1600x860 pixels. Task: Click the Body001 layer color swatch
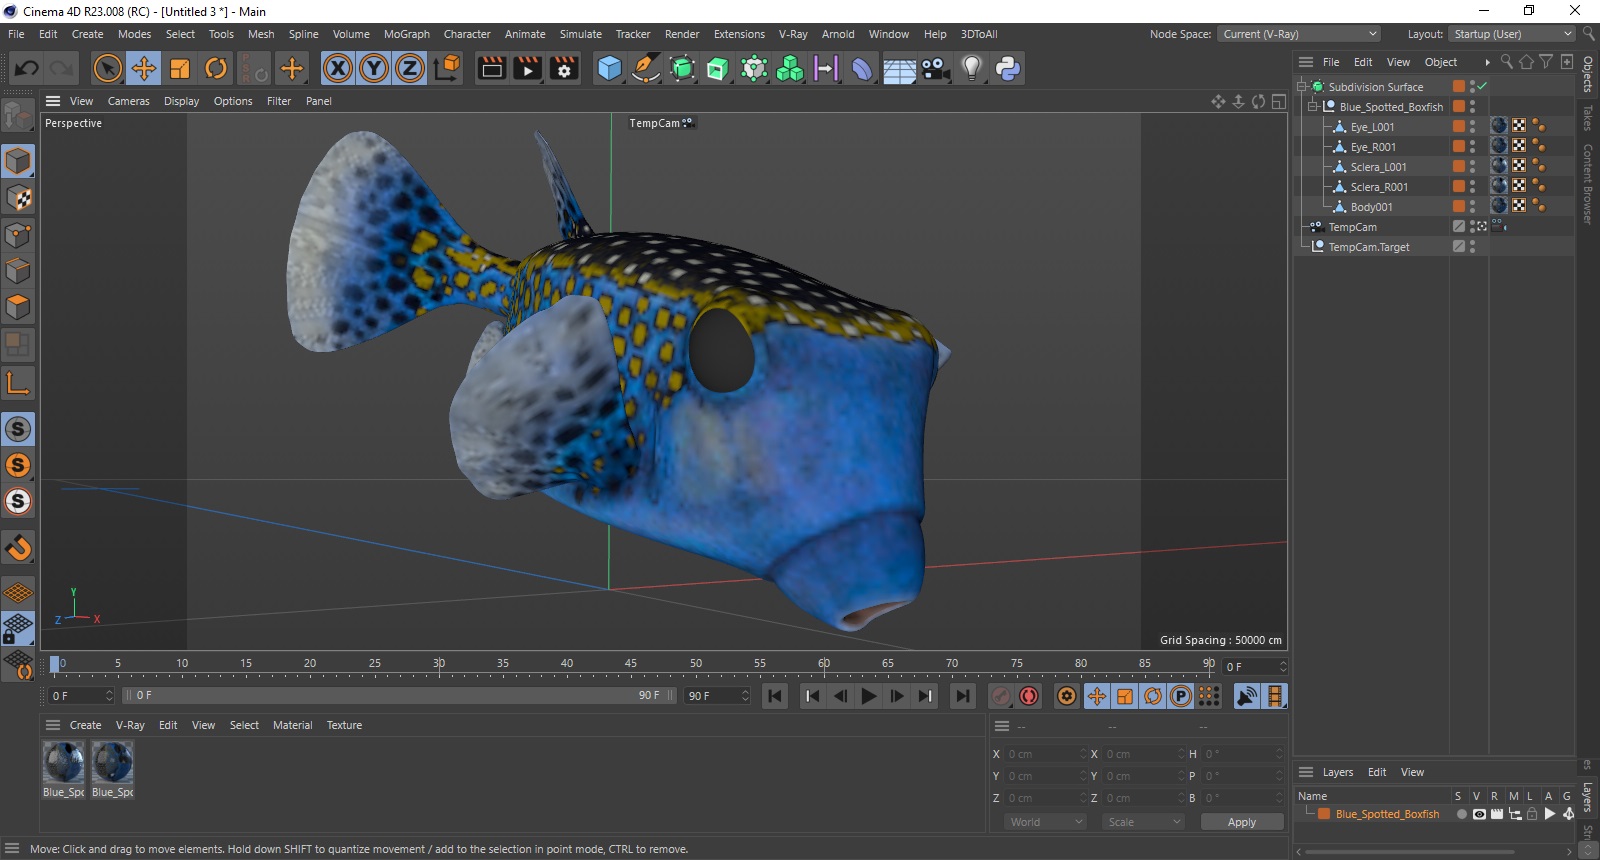click(x=1459, y=207)
